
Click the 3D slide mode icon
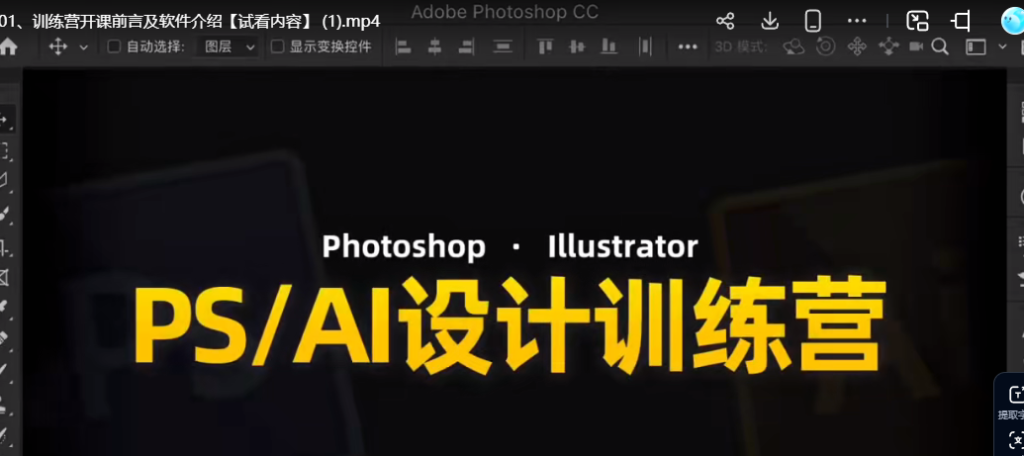888,46
